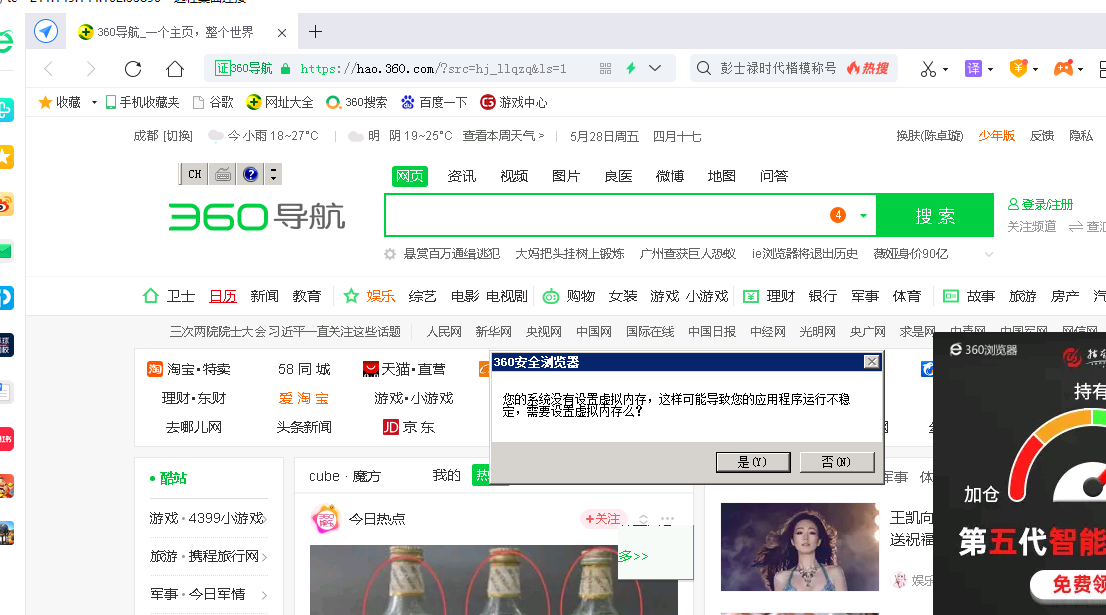The image size is (1106, 615).
Task: Click the 360导航 logo
Action: [257, 217]
